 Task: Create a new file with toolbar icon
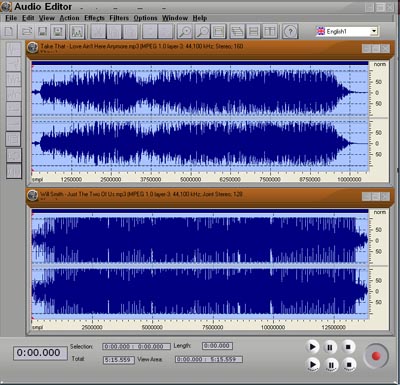(9, 32)
